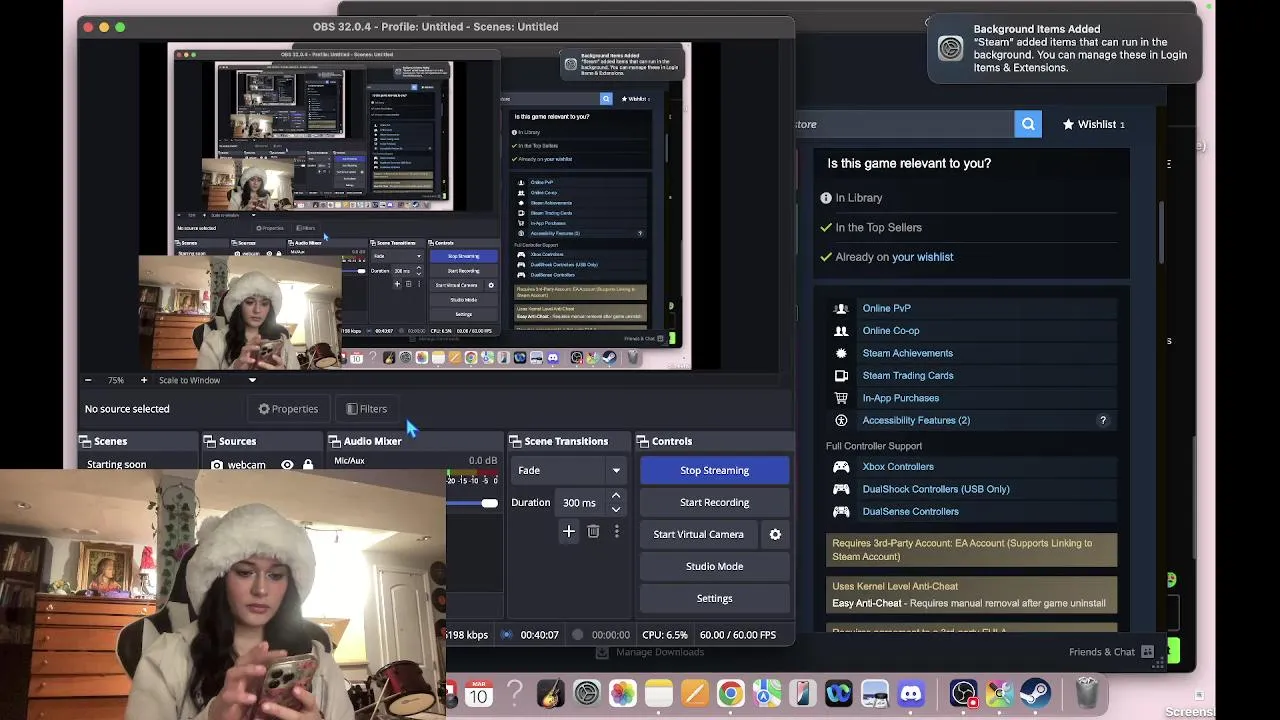Click the Background Items Added notification
Viewport: 1280px width, 720px height.
(1063, 48)
